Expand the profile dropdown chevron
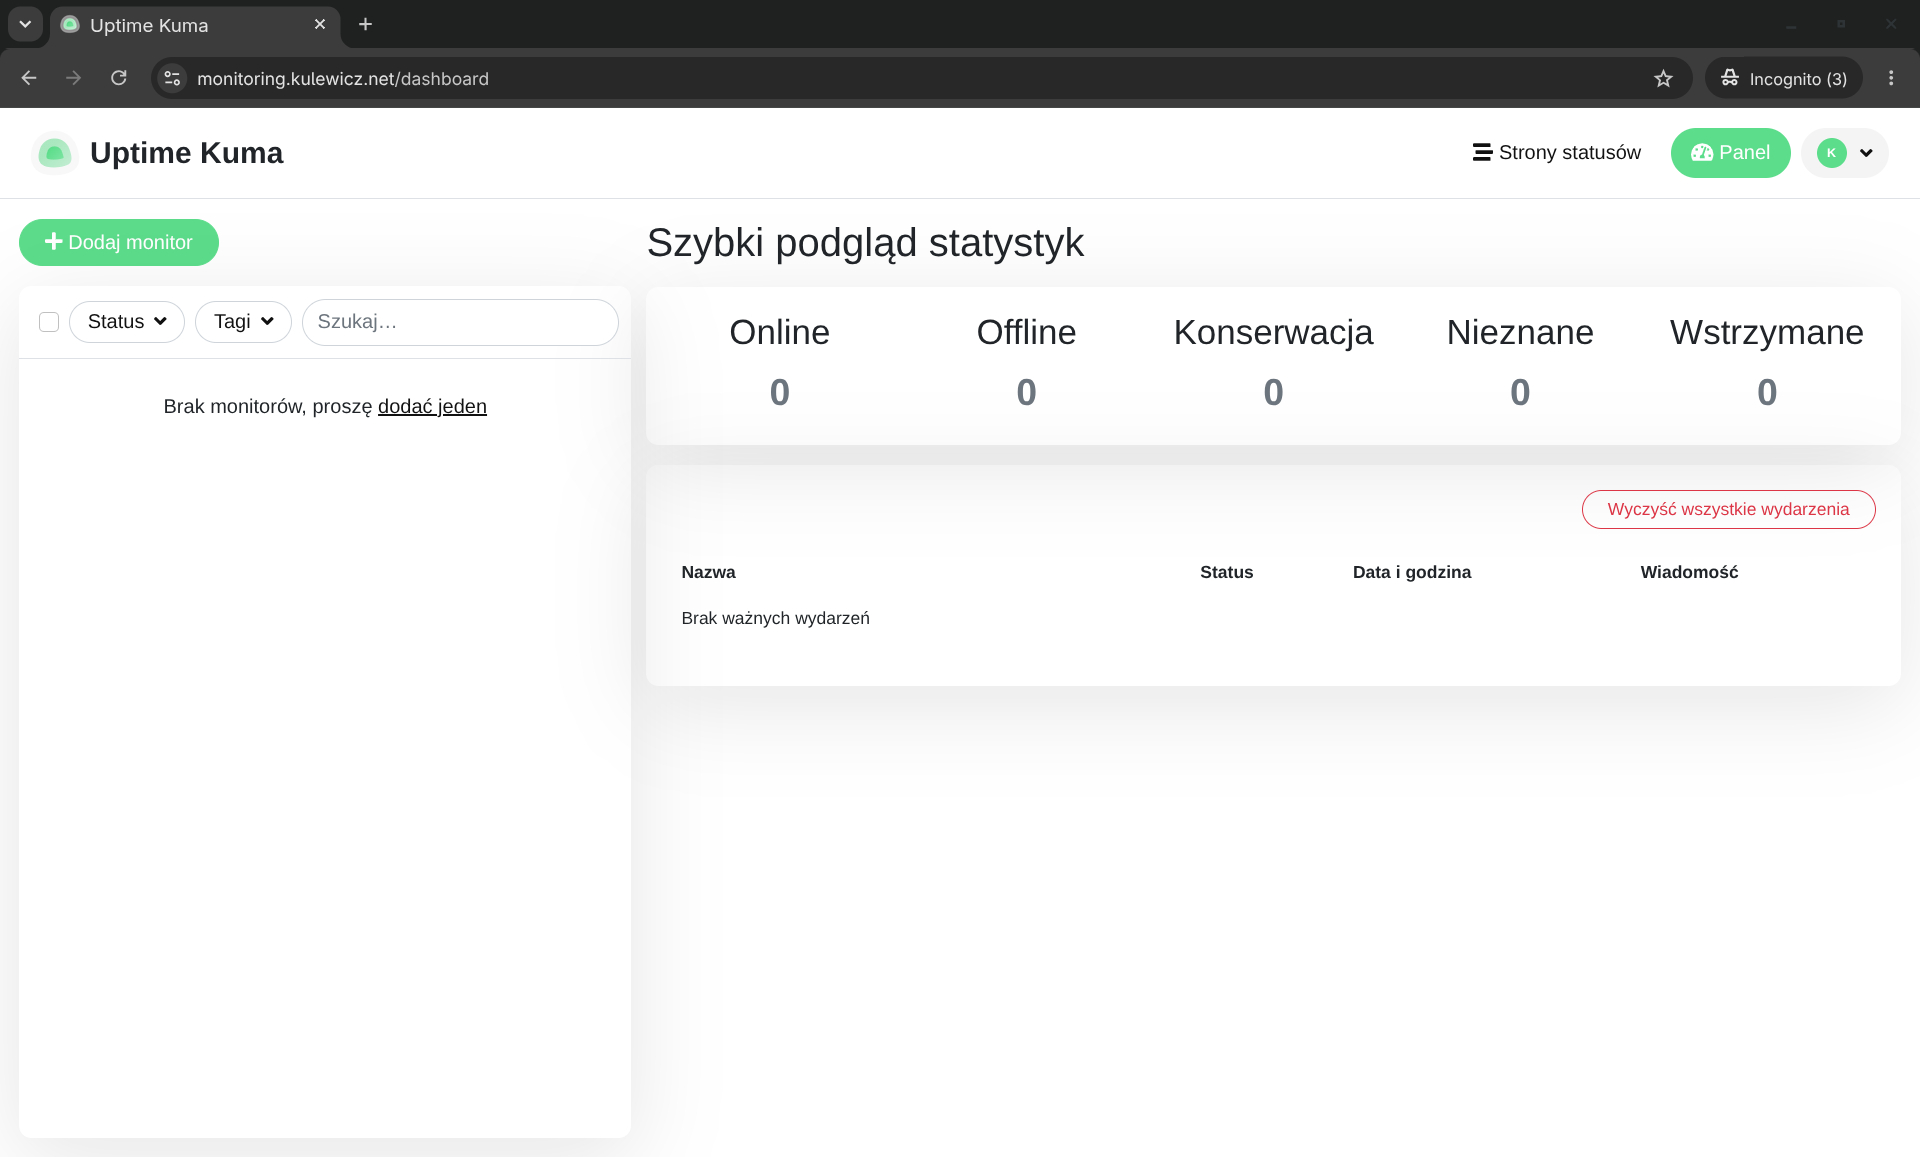 click(x=1866, y=153)
